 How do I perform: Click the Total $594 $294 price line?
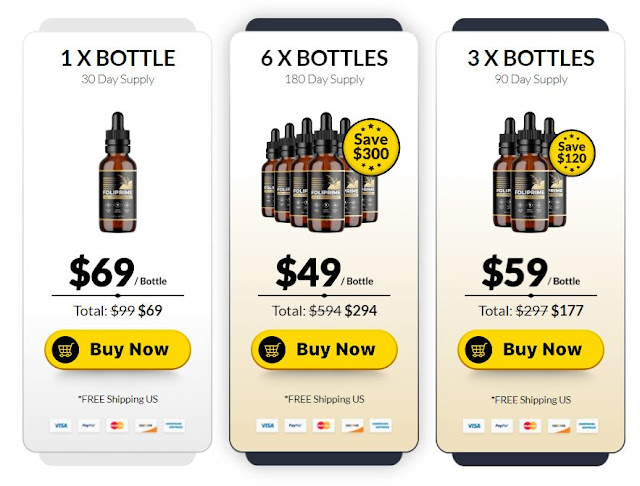[324, 311]
